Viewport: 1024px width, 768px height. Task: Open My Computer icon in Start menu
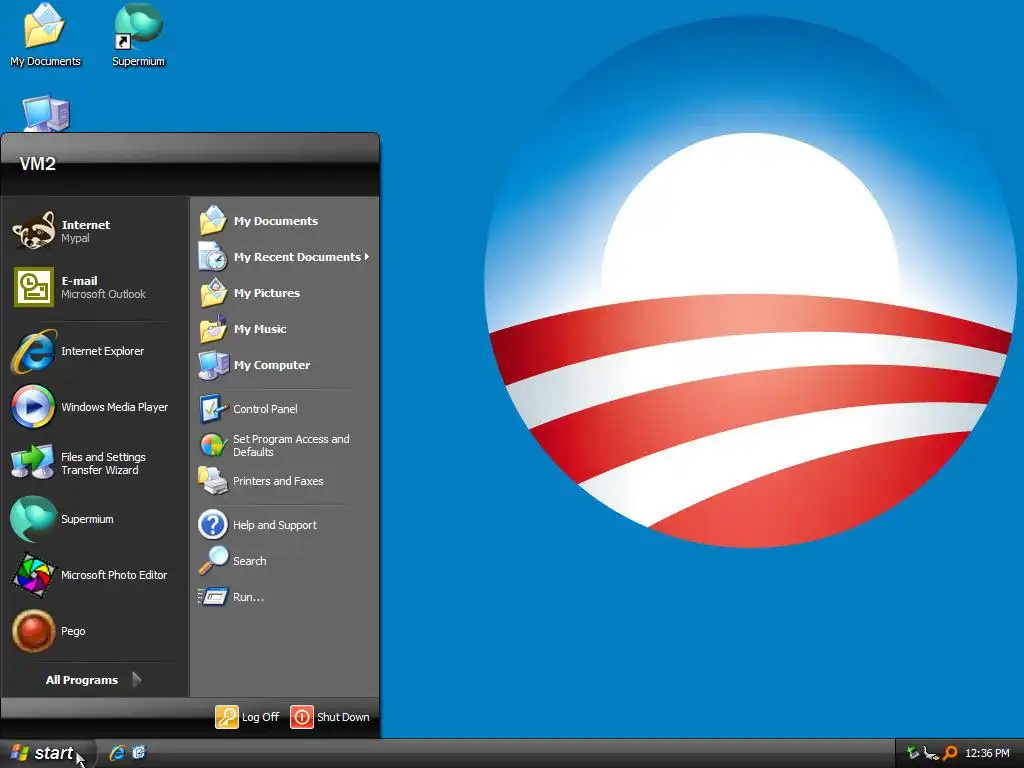click(x=214, y=365)
